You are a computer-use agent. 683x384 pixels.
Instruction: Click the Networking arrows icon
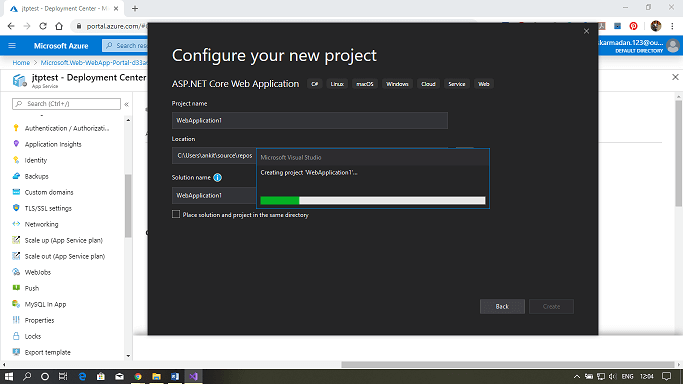[x=16, y=224]
